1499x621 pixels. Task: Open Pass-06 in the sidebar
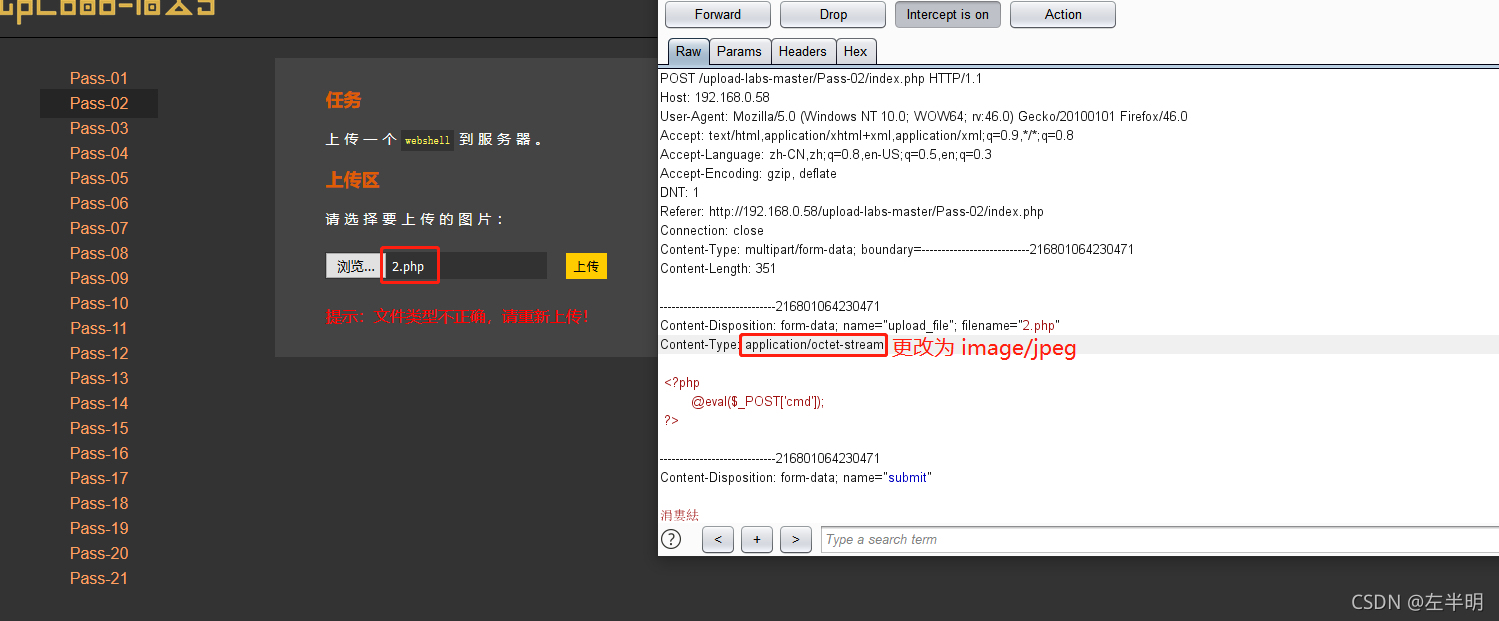[99, 203]
